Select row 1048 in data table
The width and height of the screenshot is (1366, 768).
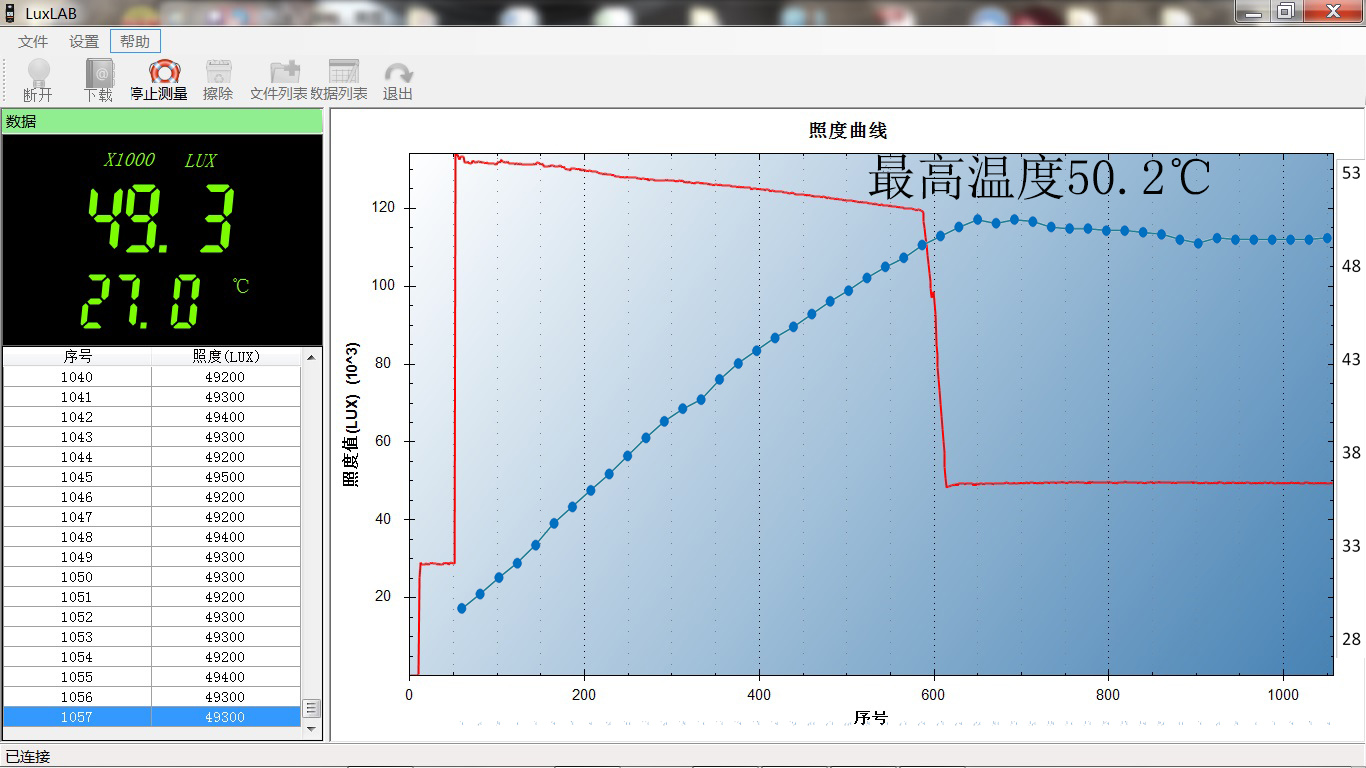click(152, 537)
